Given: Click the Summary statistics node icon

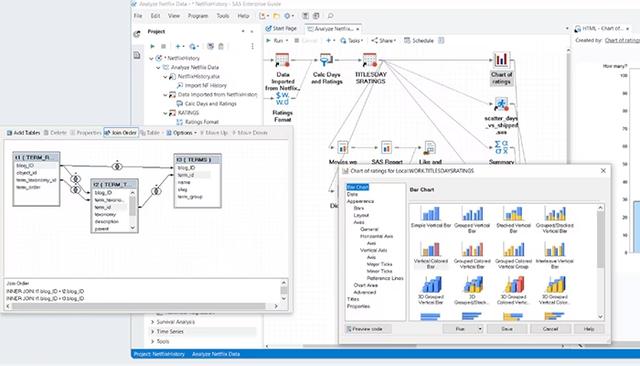Looking at the screenshot, I should pyautogui.click(x=501, y=147).
